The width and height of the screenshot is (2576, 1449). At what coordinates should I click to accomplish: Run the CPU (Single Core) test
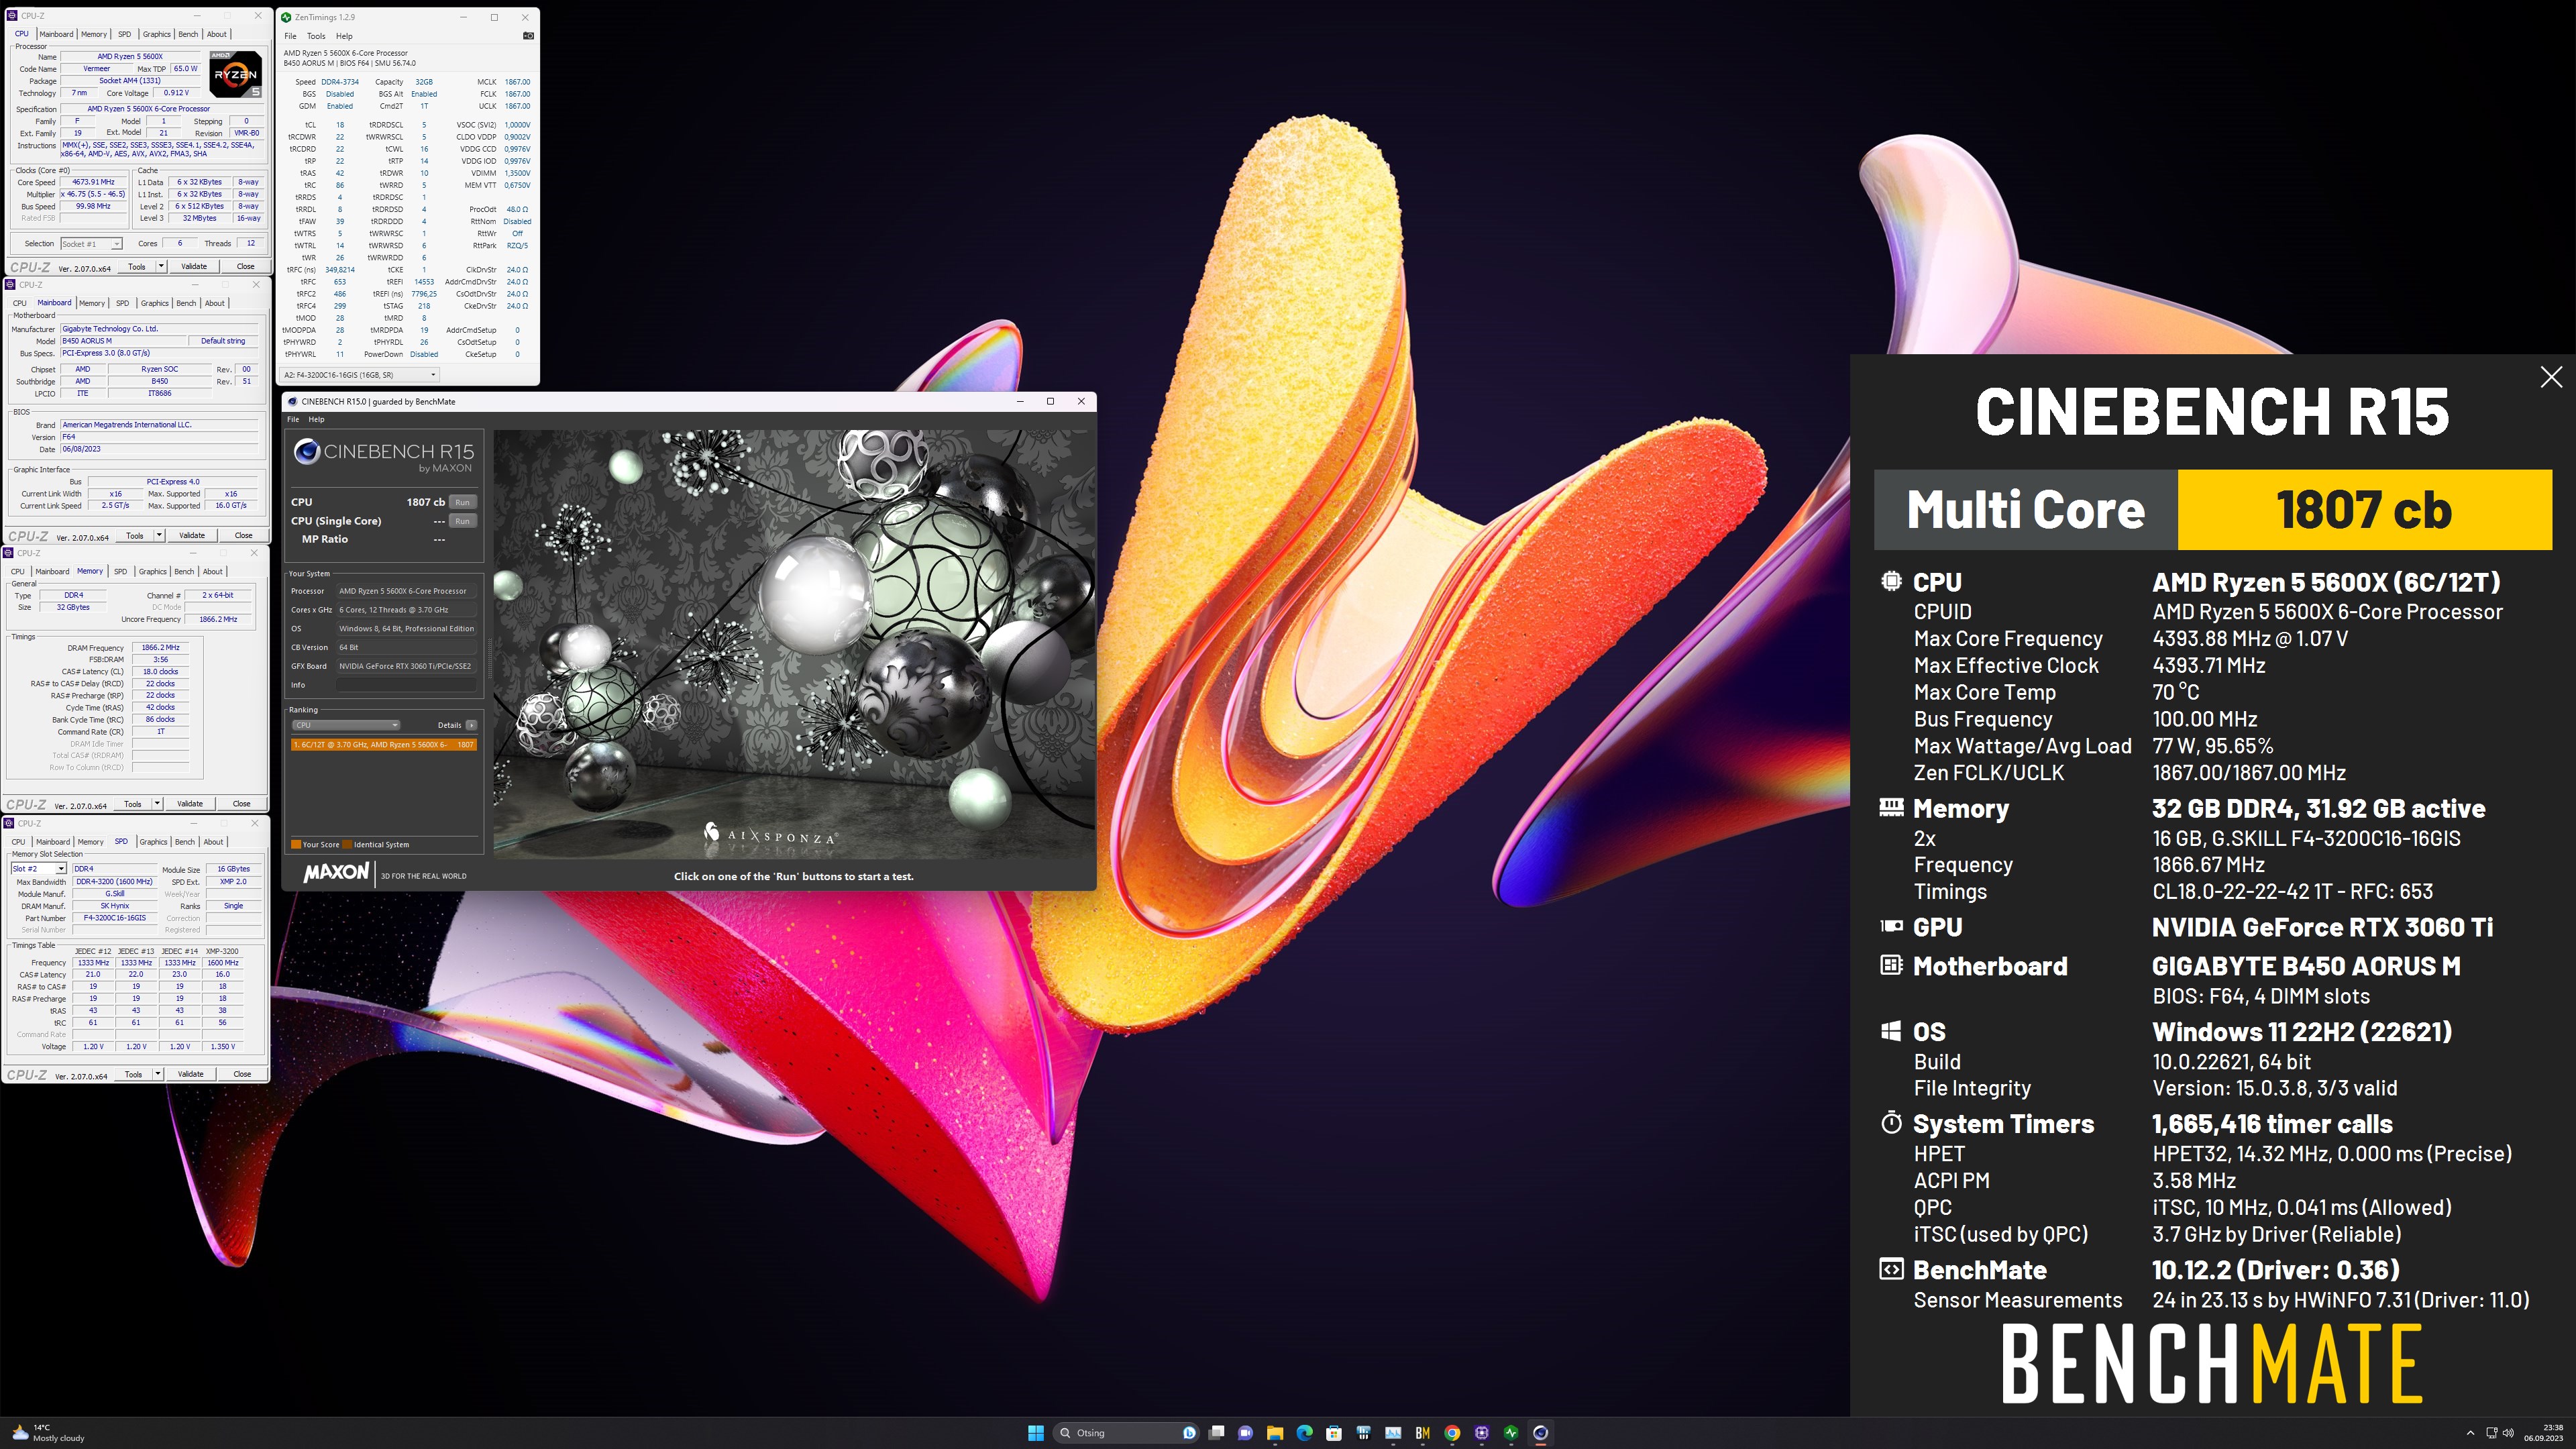tap(462, 521)
